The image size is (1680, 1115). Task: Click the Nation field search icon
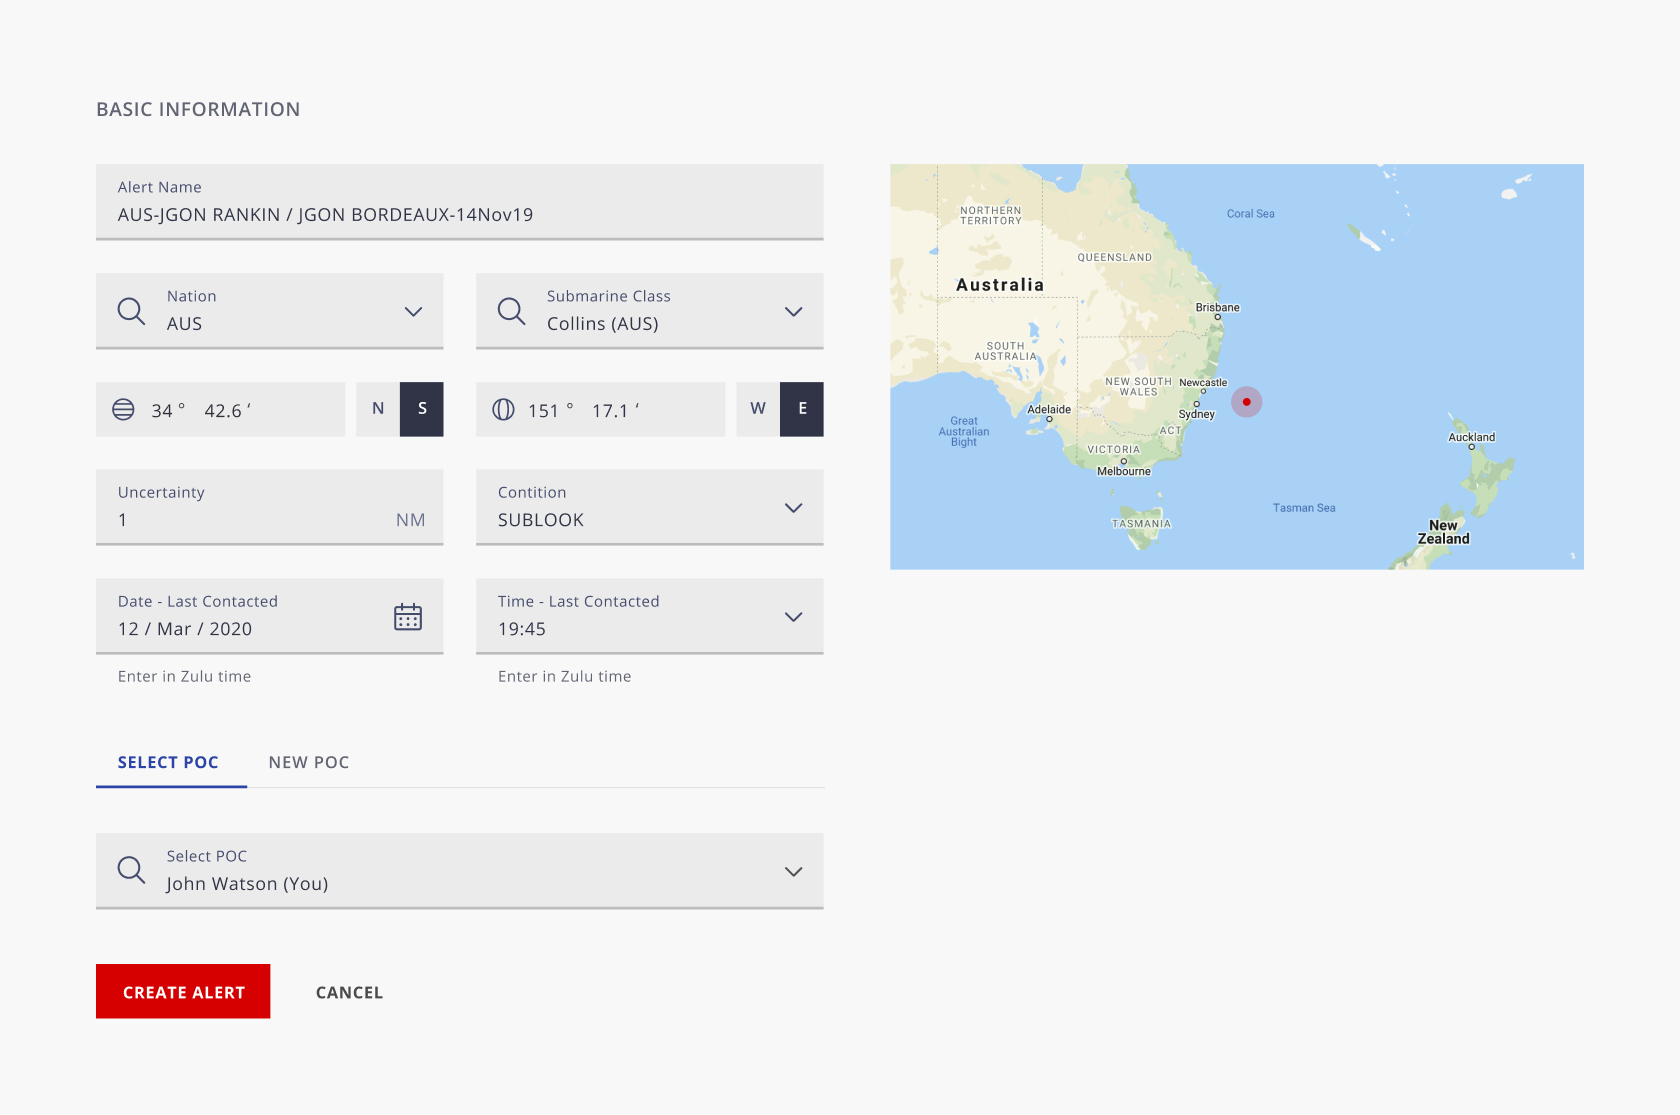click(x=131, y=311)
